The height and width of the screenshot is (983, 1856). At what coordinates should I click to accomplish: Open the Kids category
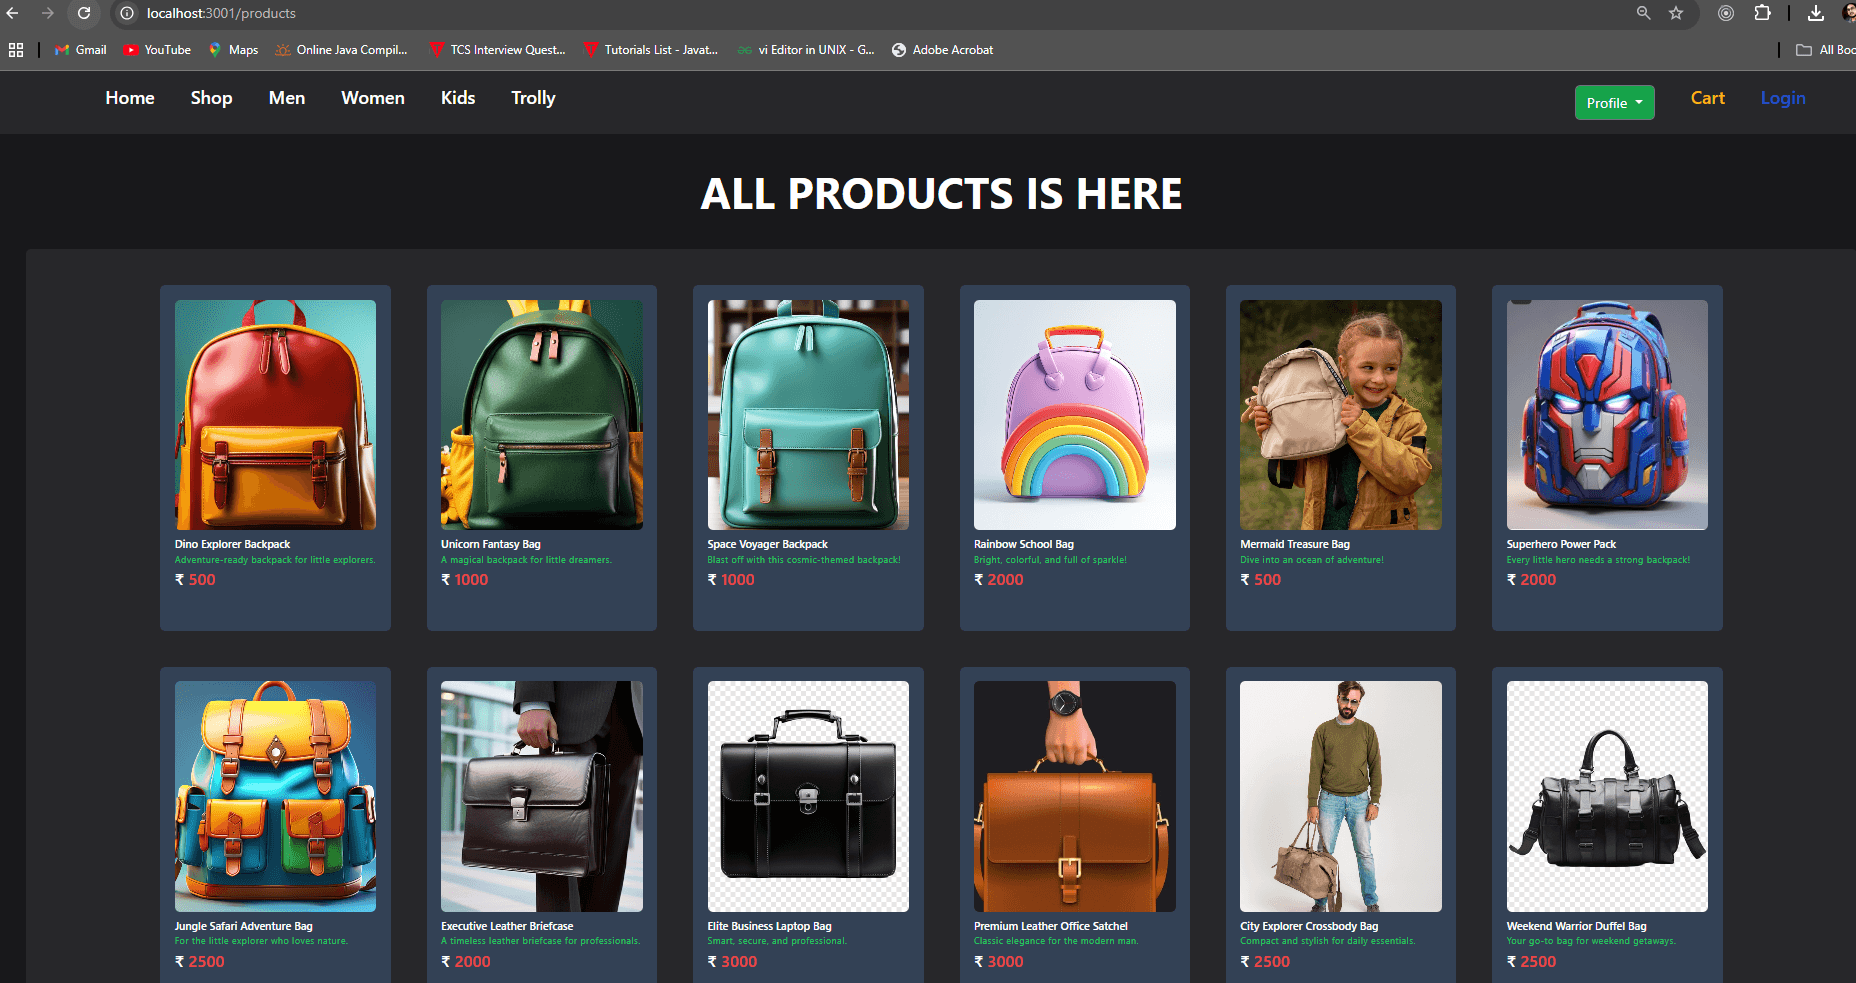tap(458, 98)
